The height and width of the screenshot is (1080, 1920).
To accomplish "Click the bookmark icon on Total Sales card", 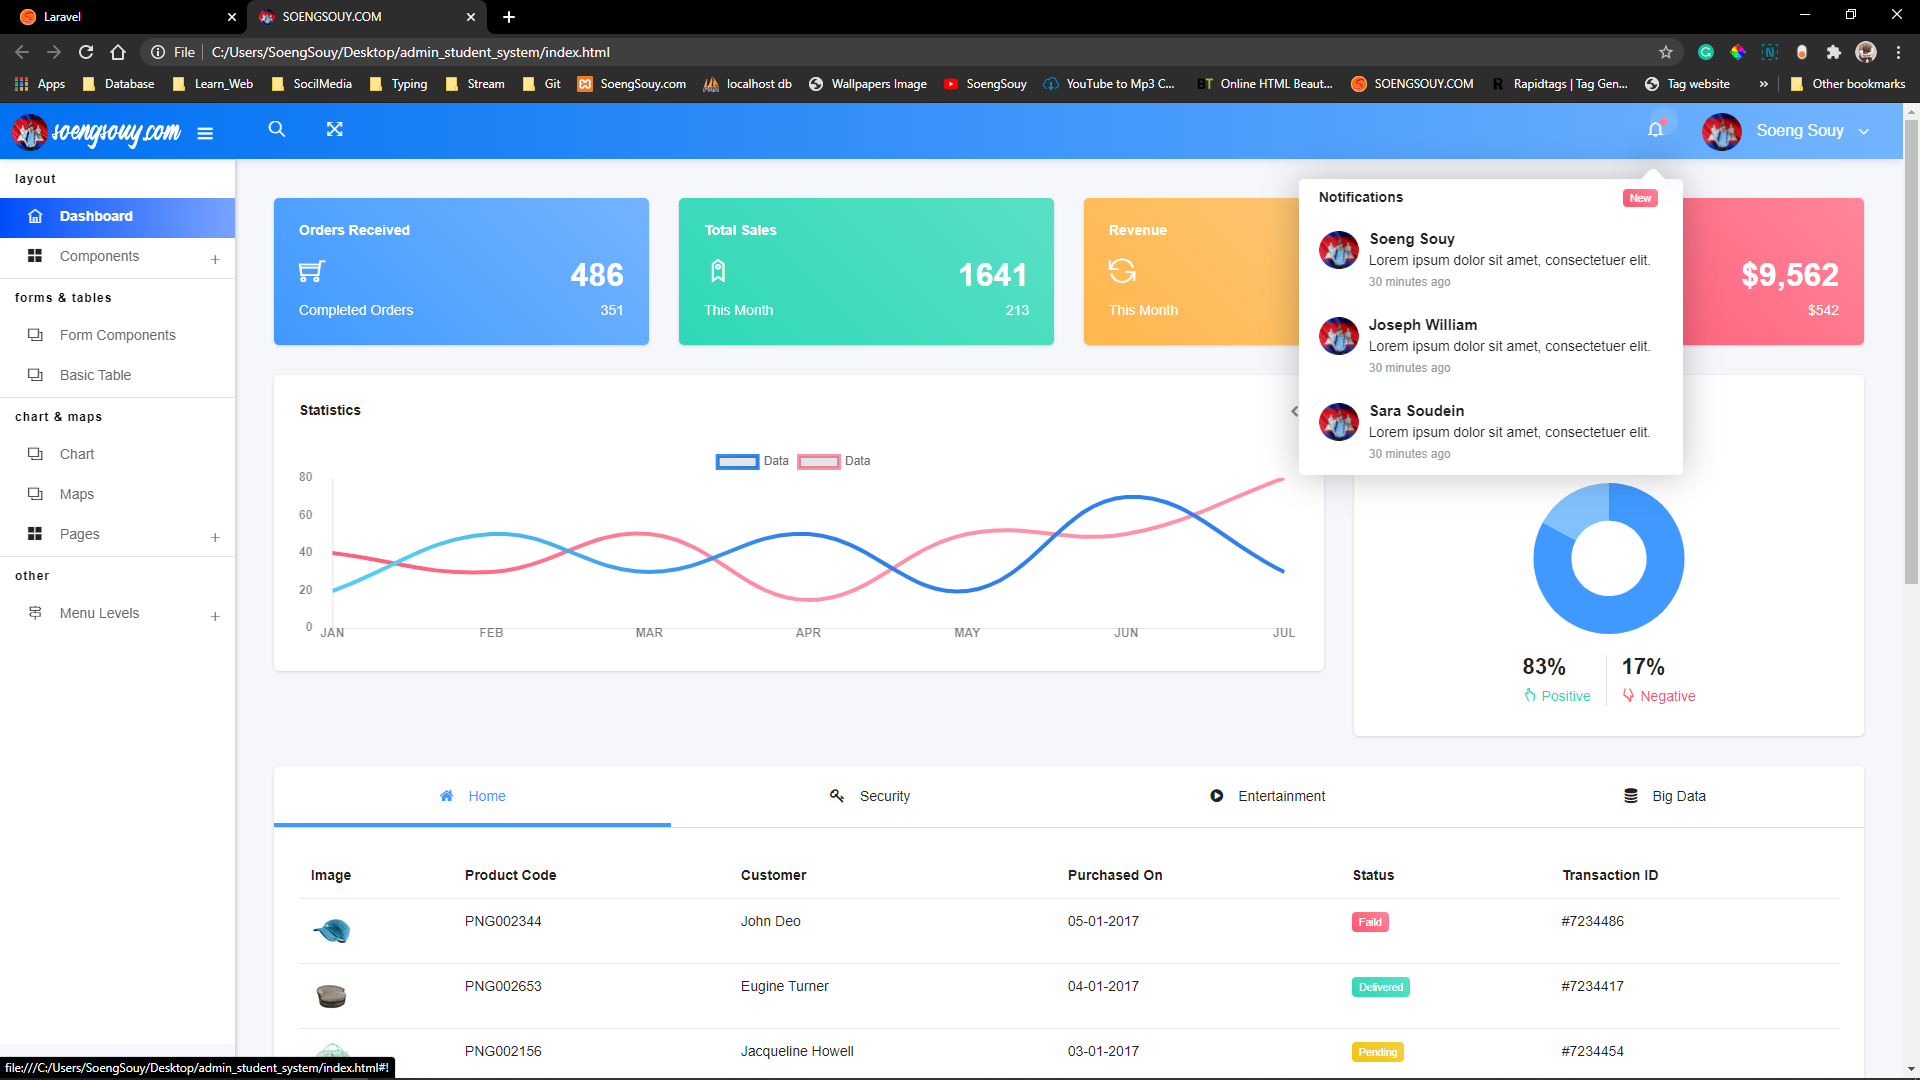I will (x=718, y=271).
